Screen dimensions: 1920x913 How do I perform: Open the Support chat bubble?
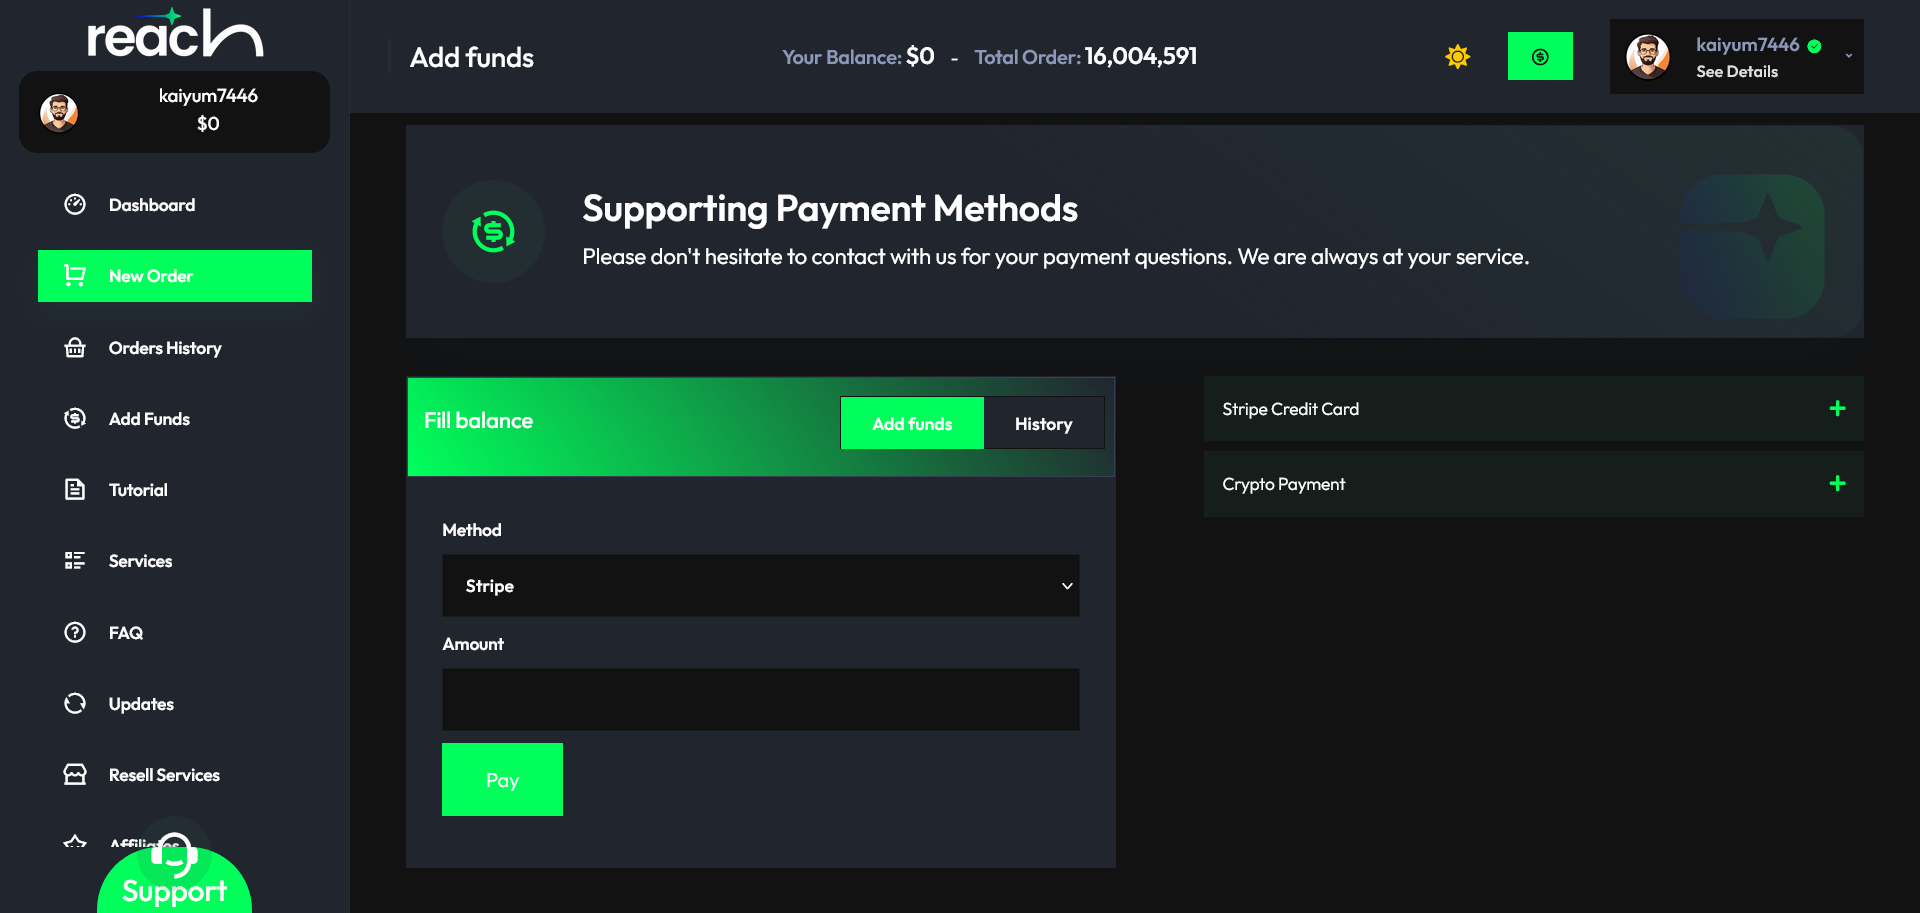pyautogui.click(x=174, y=878)
